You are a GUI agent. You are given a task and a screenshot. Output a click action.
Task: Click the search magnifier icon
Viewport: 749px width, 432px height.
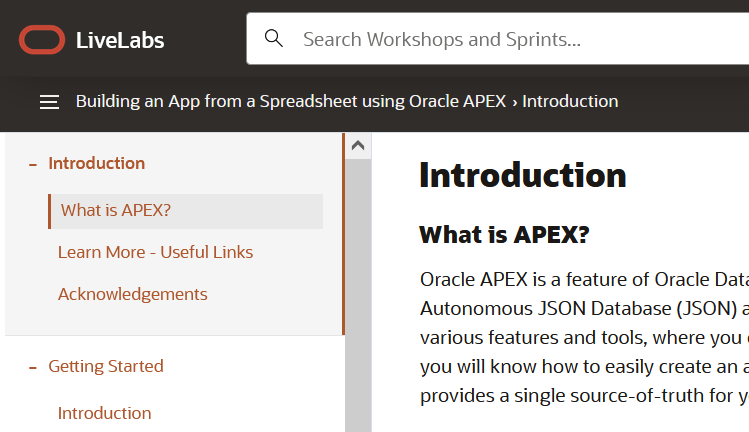click(x=273, y=39)
